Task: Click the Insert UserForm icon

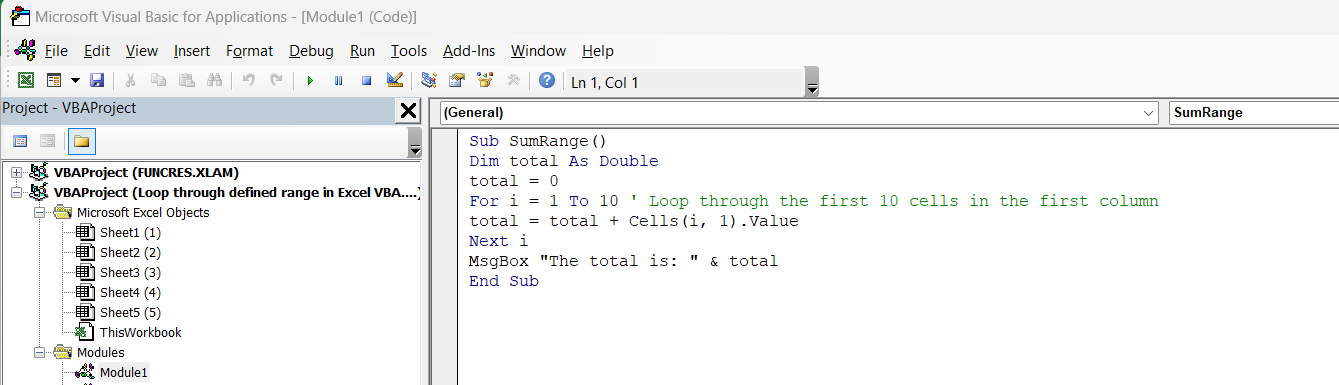Action: coord(53,81)
